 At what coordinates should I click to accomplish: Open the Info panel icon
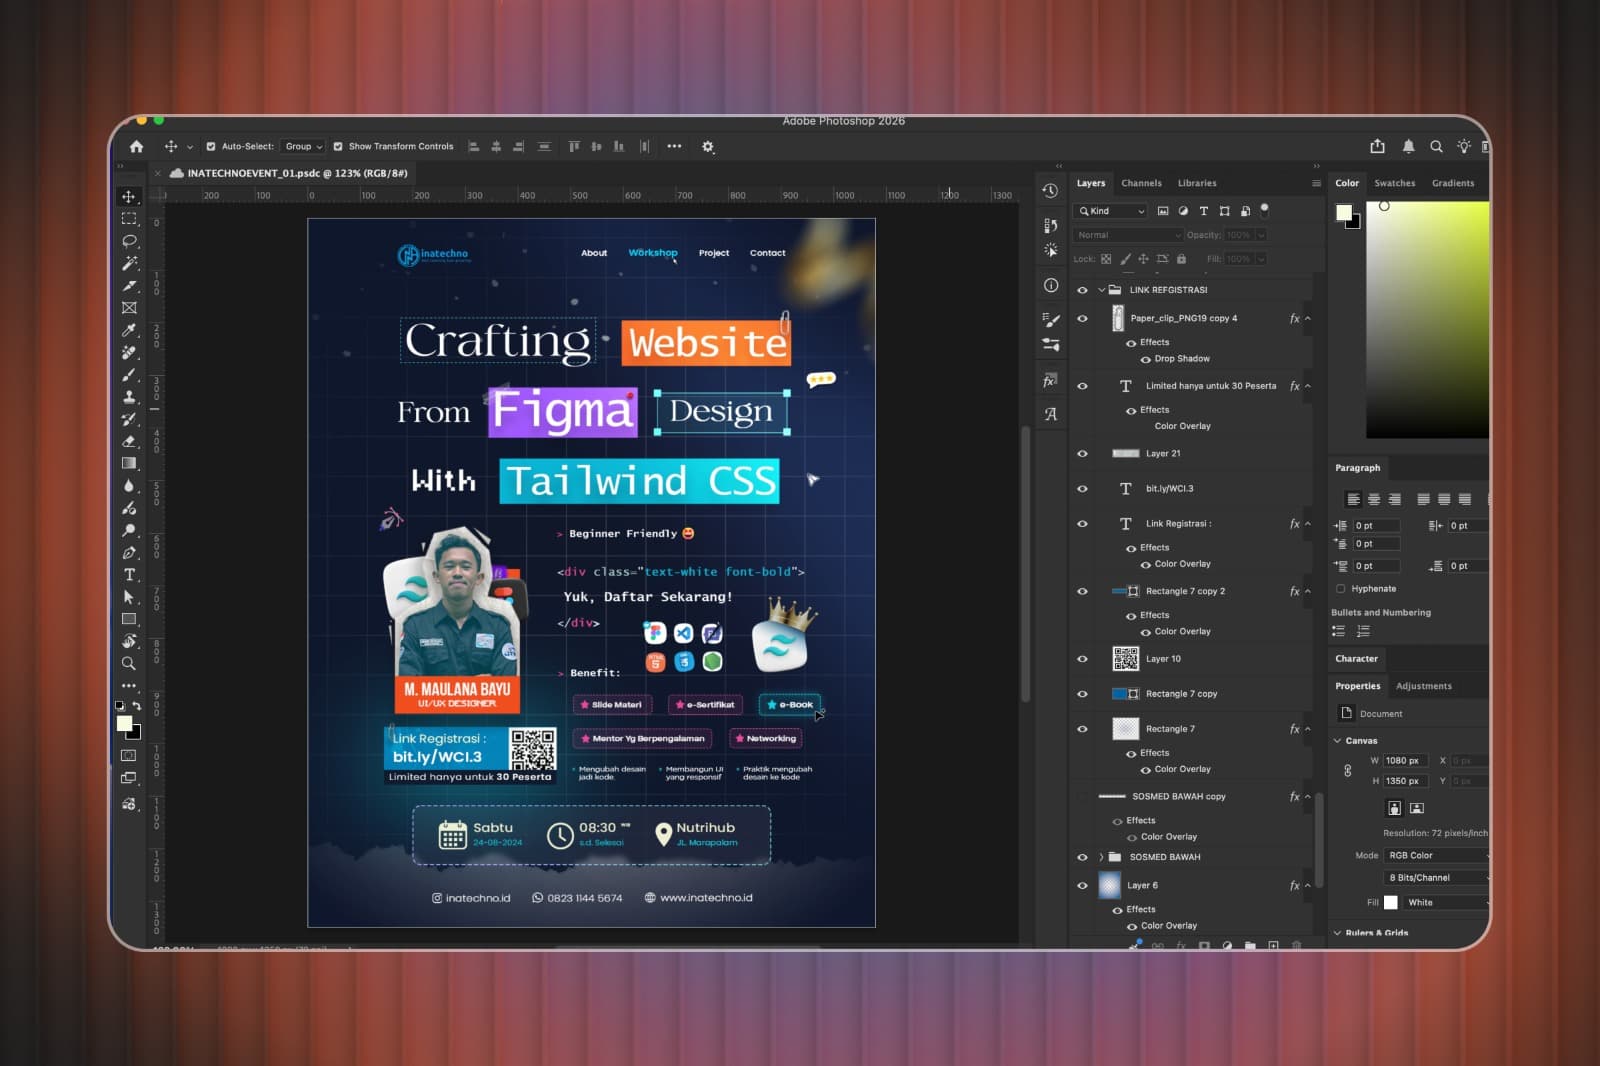[1050, 285]
